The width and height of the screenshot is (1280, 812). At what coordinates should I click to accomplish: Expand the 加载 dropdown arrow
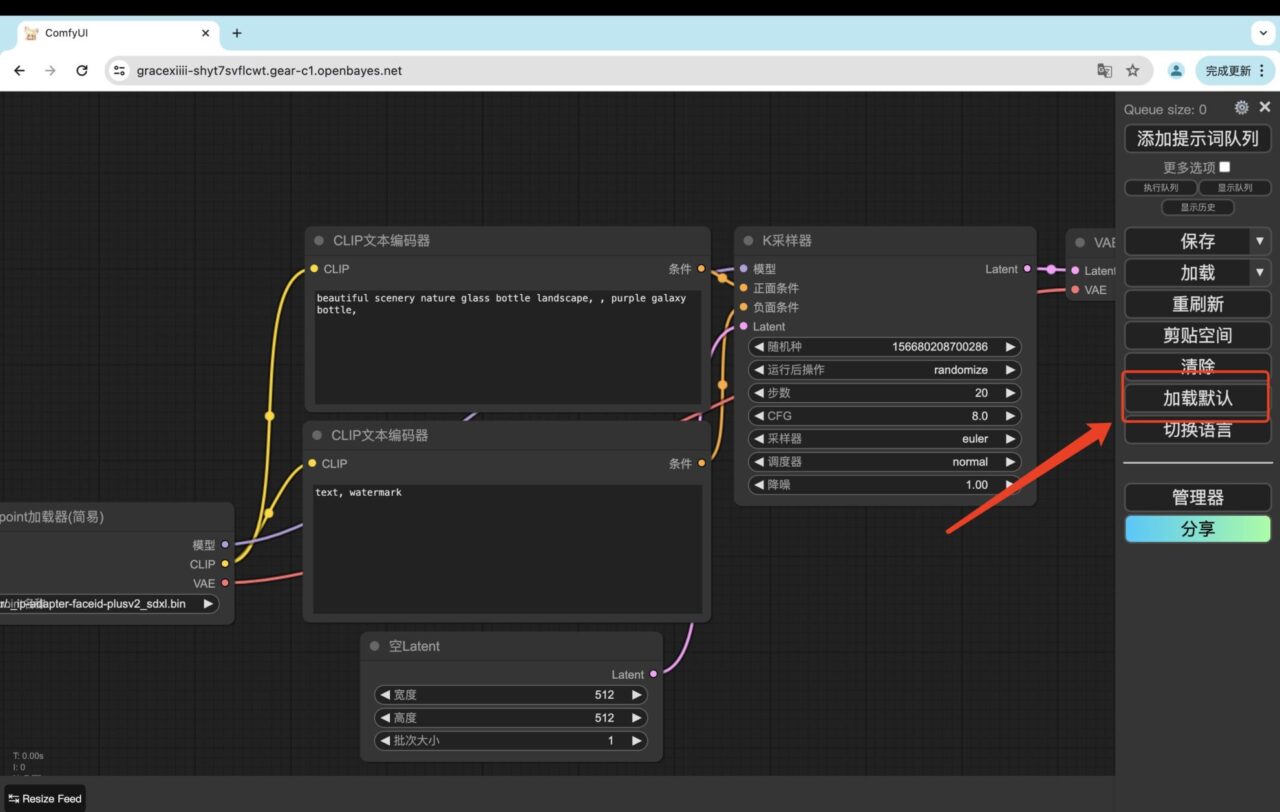coord(1259,272)
